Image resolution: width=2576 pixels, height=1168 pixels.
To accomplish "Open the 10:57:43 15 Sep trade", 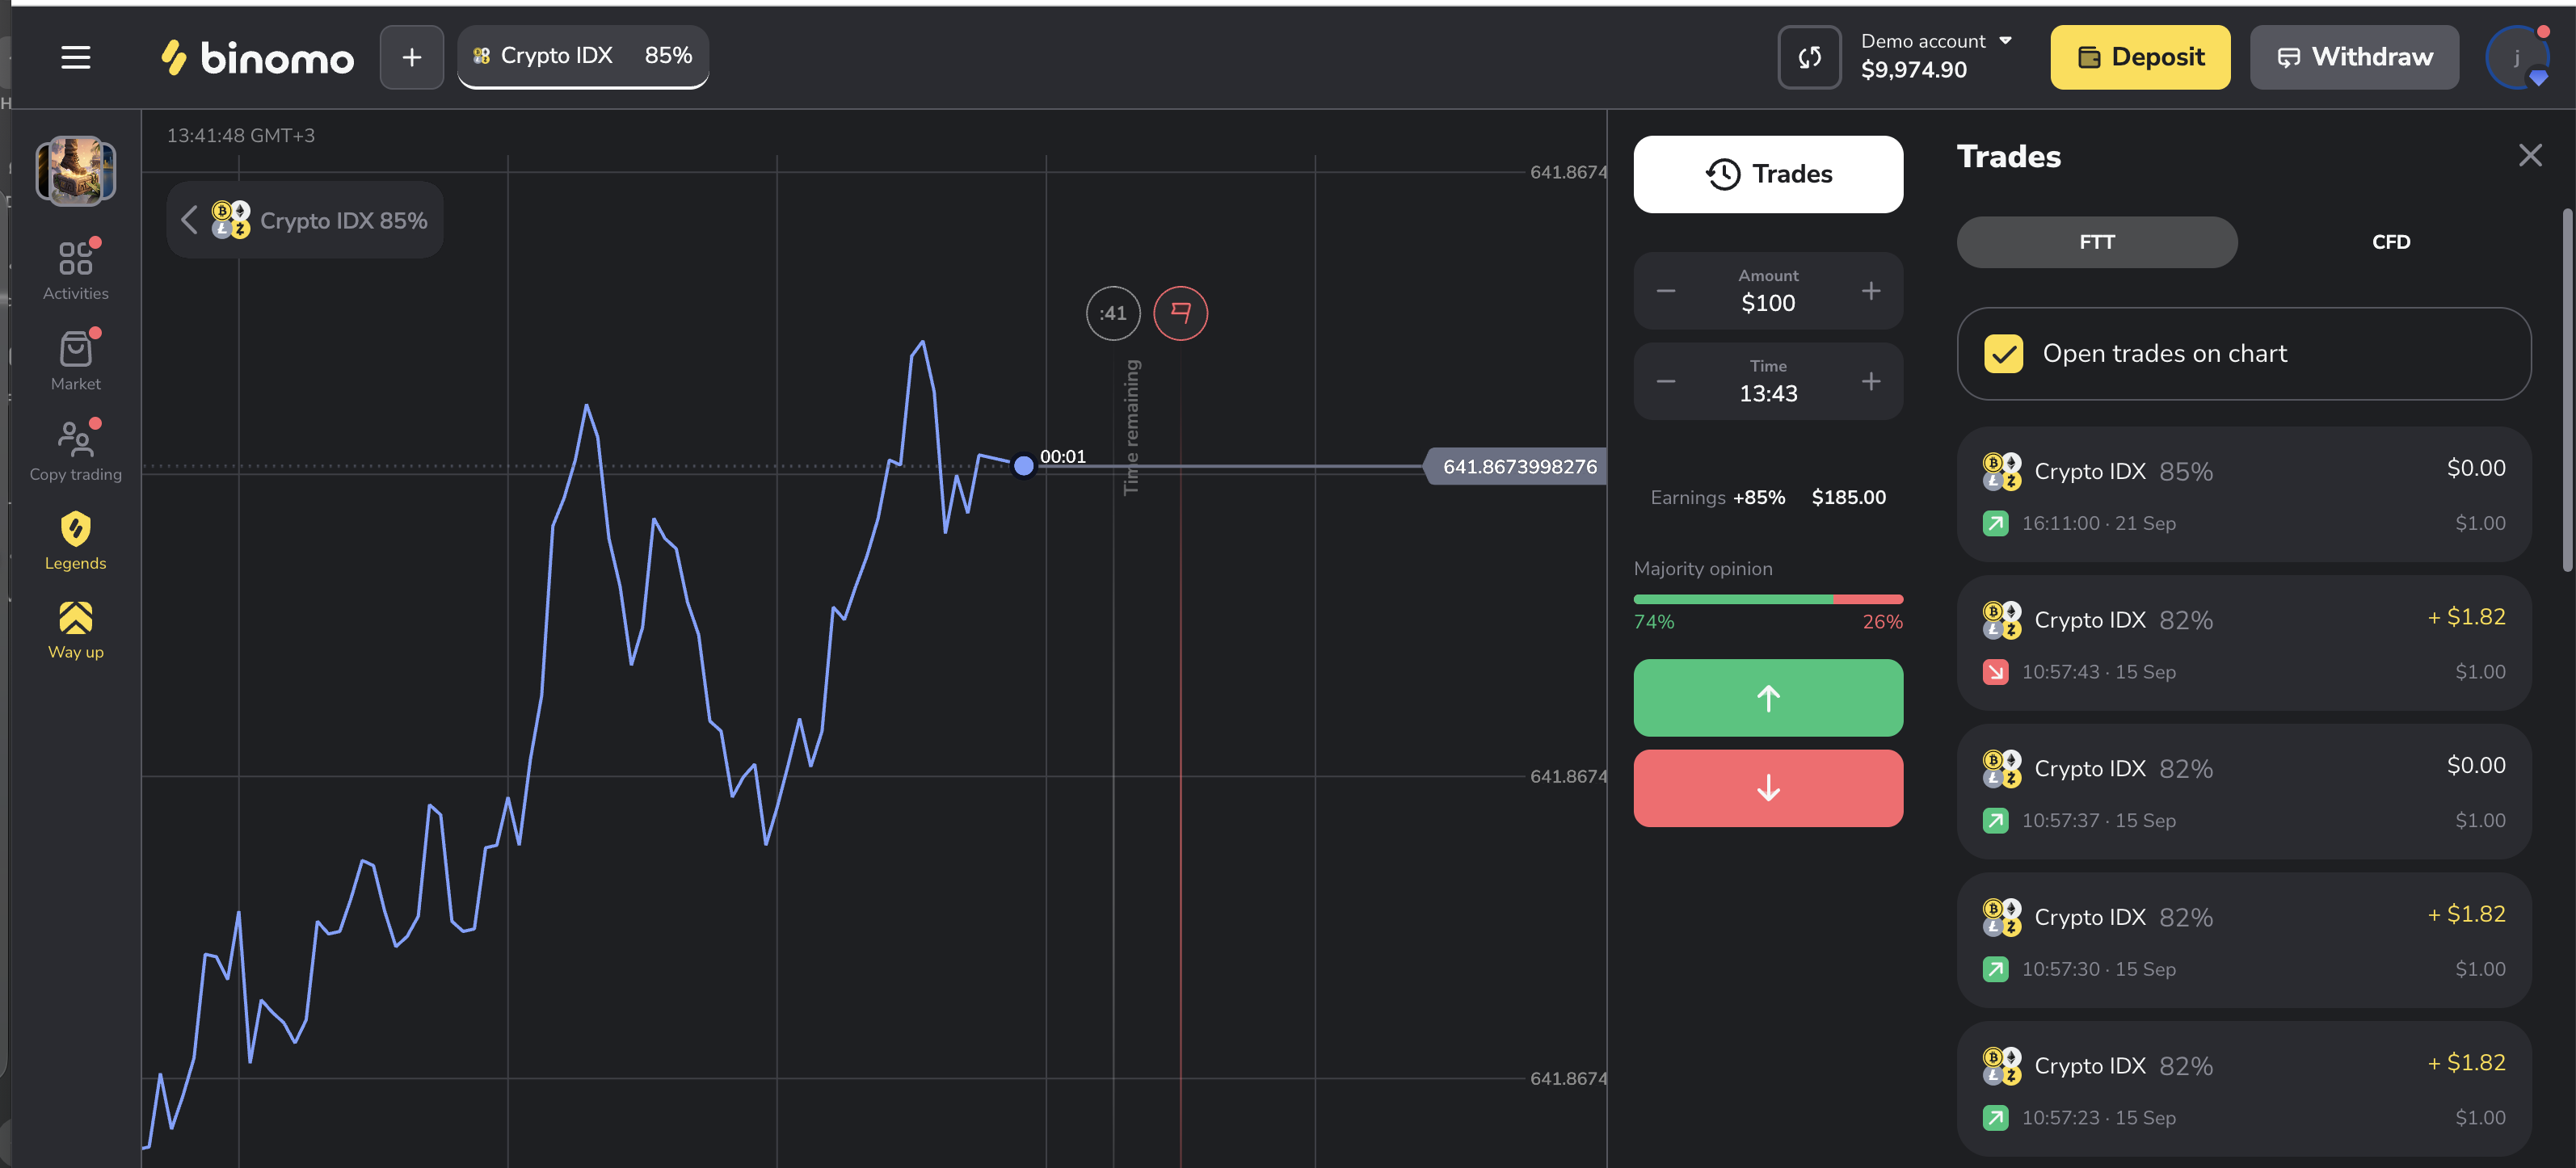I will (x=2244, y=643).
